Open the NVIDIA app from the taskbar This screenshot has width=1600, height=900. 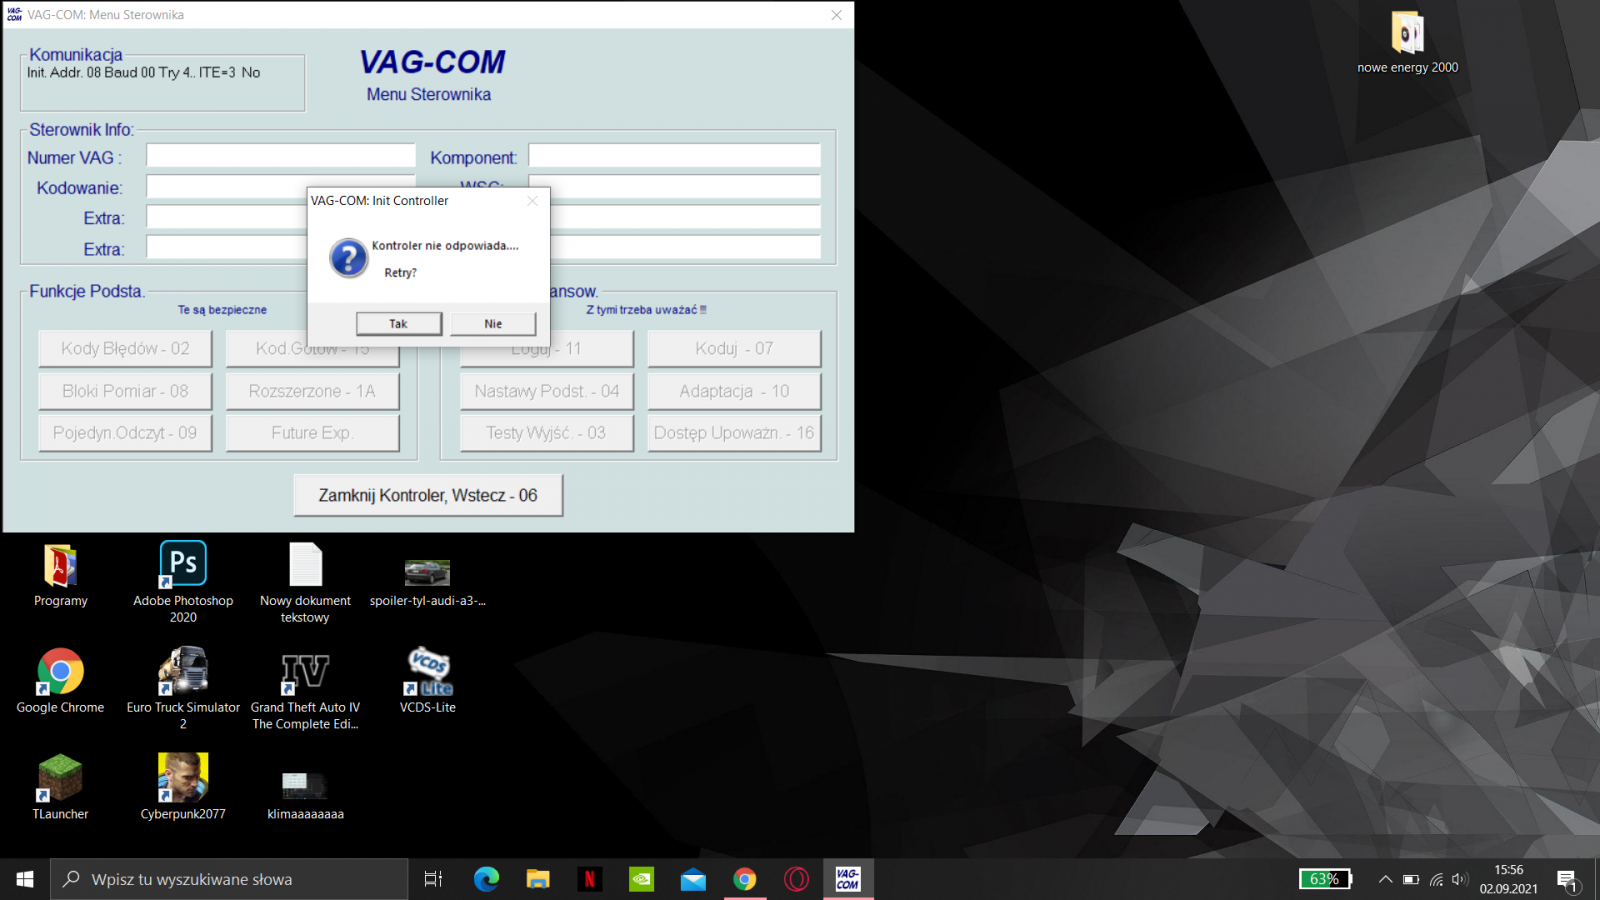[641, 879]
